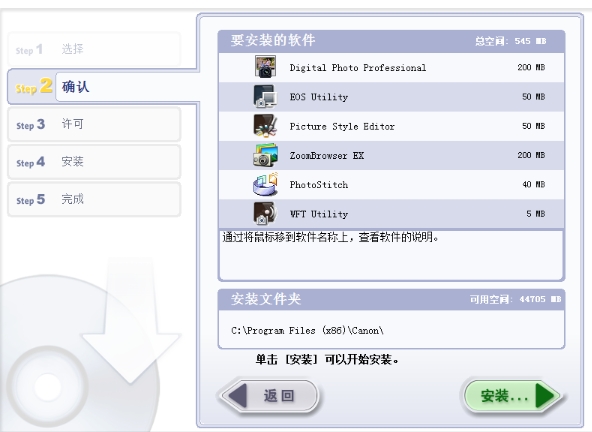Select Step 1 选择 tab
The width and height of the screenshot is (592, 432).
[94, 49]
